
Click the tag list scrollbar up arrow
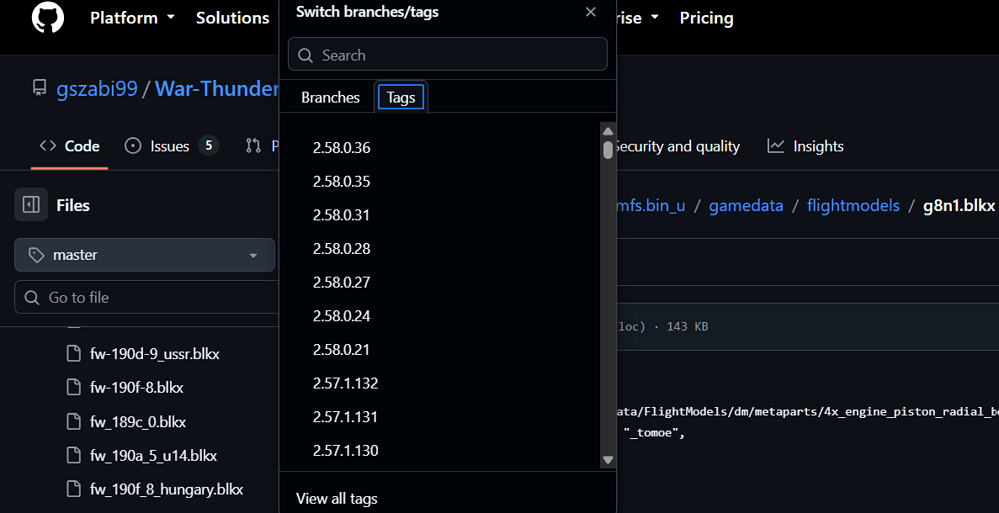(608, 131)
